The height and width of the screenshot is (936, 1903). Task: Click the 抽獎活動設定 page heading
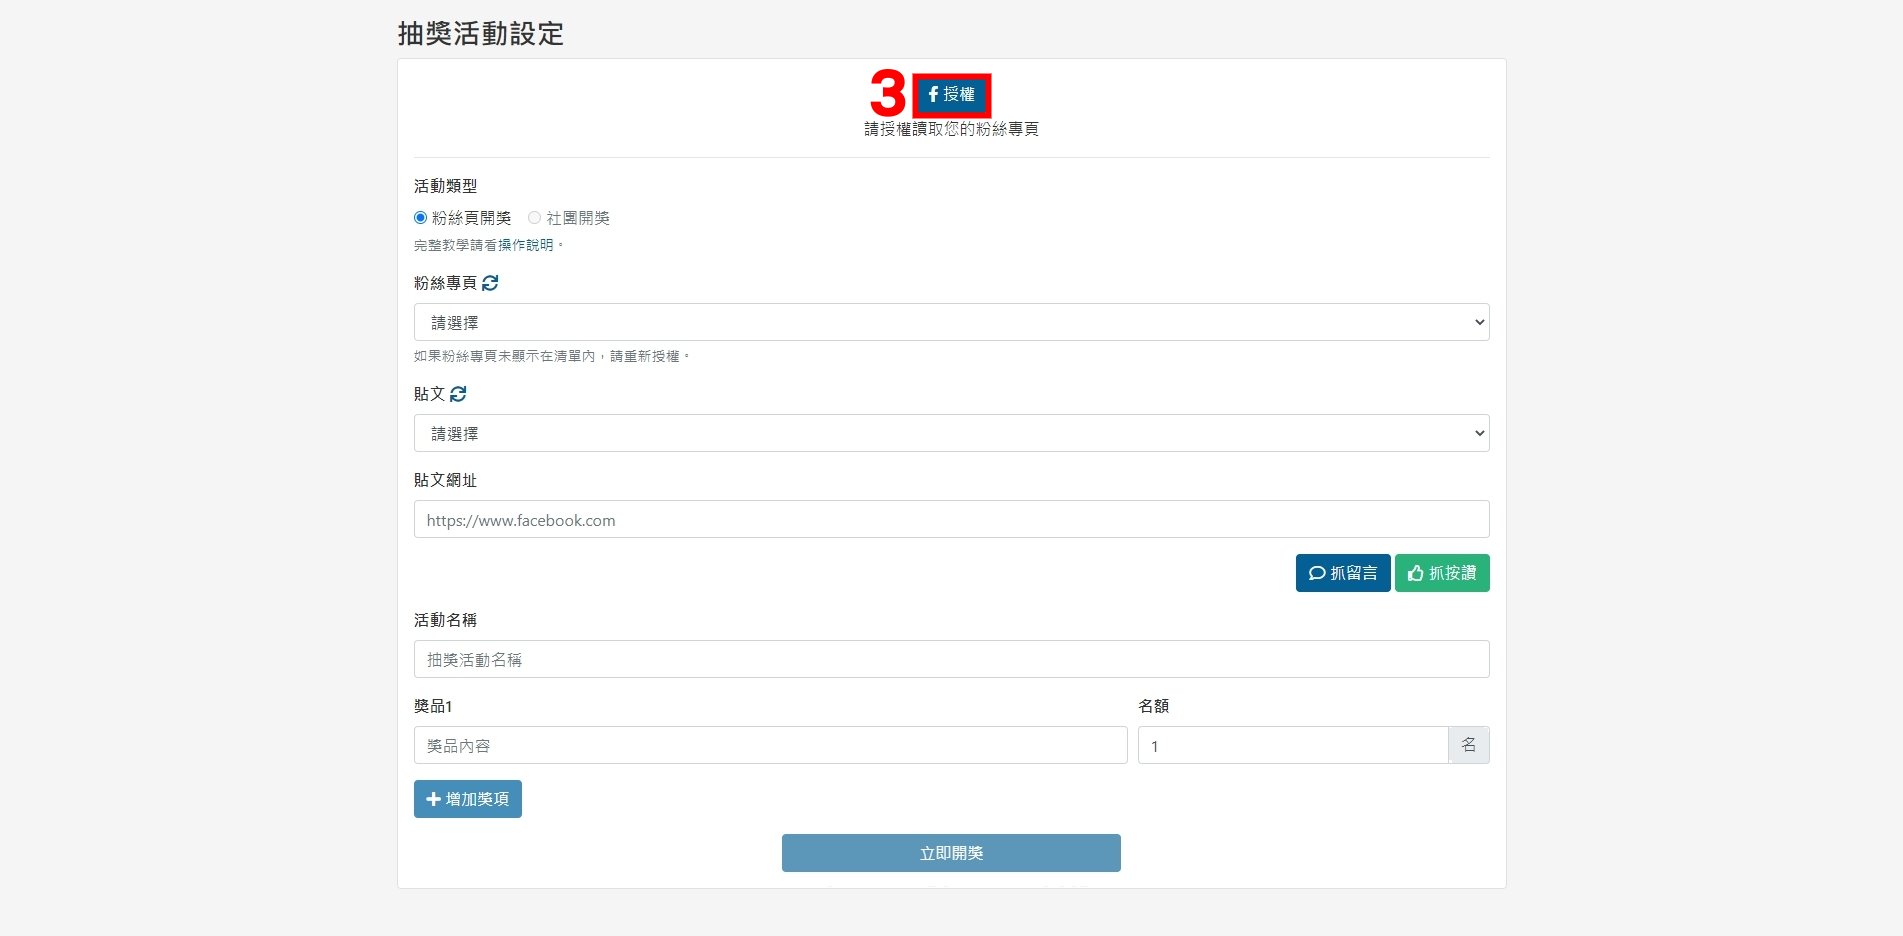click(x=481, y=34)
